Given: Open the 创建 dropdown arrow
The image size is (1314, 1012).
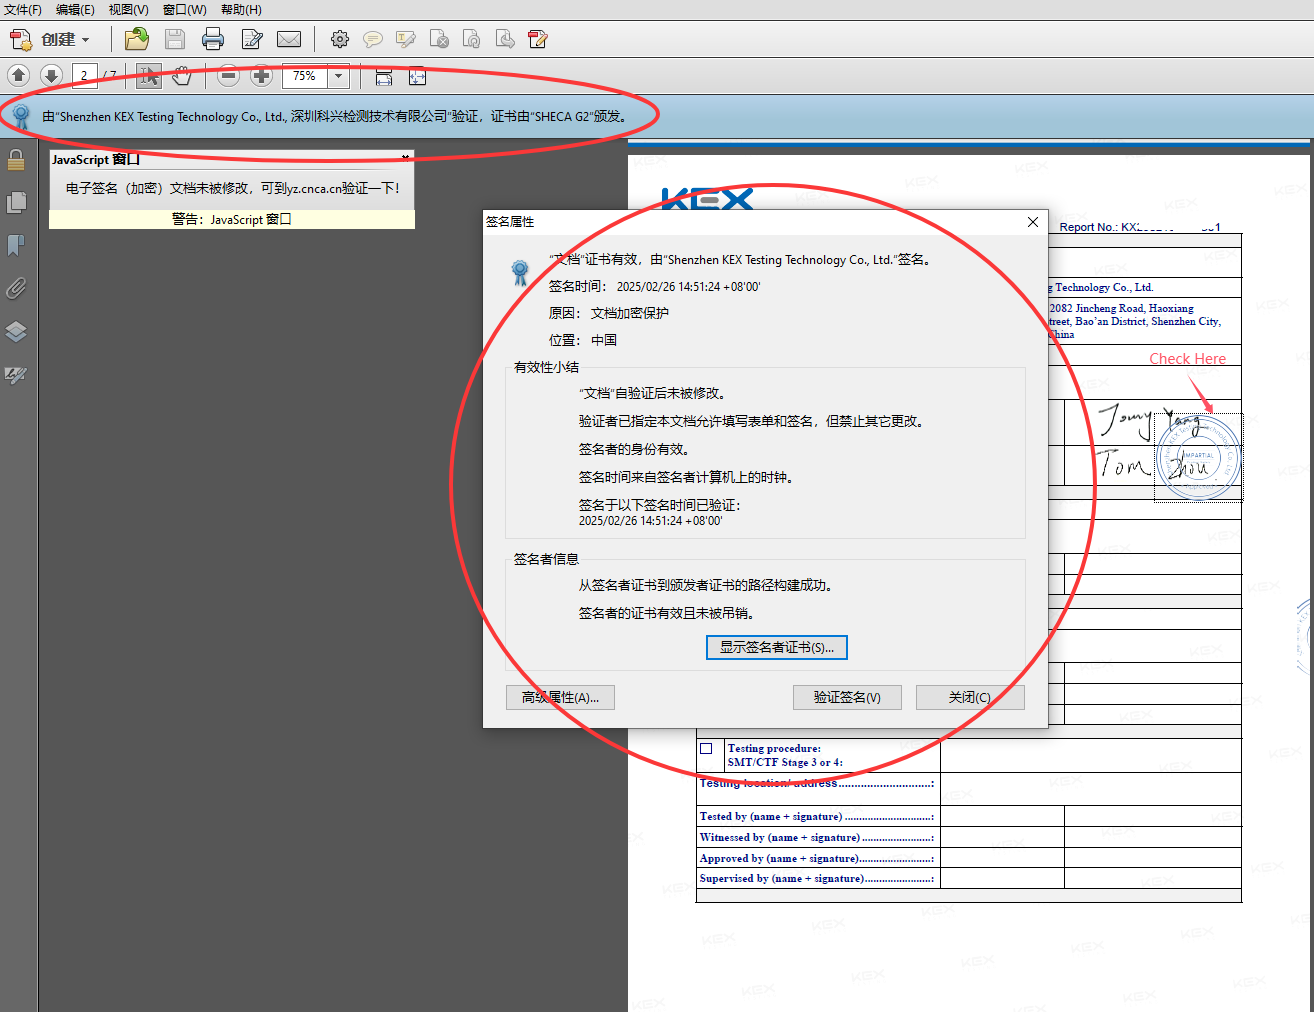Looking at the screenshot, I should point(86,40).
